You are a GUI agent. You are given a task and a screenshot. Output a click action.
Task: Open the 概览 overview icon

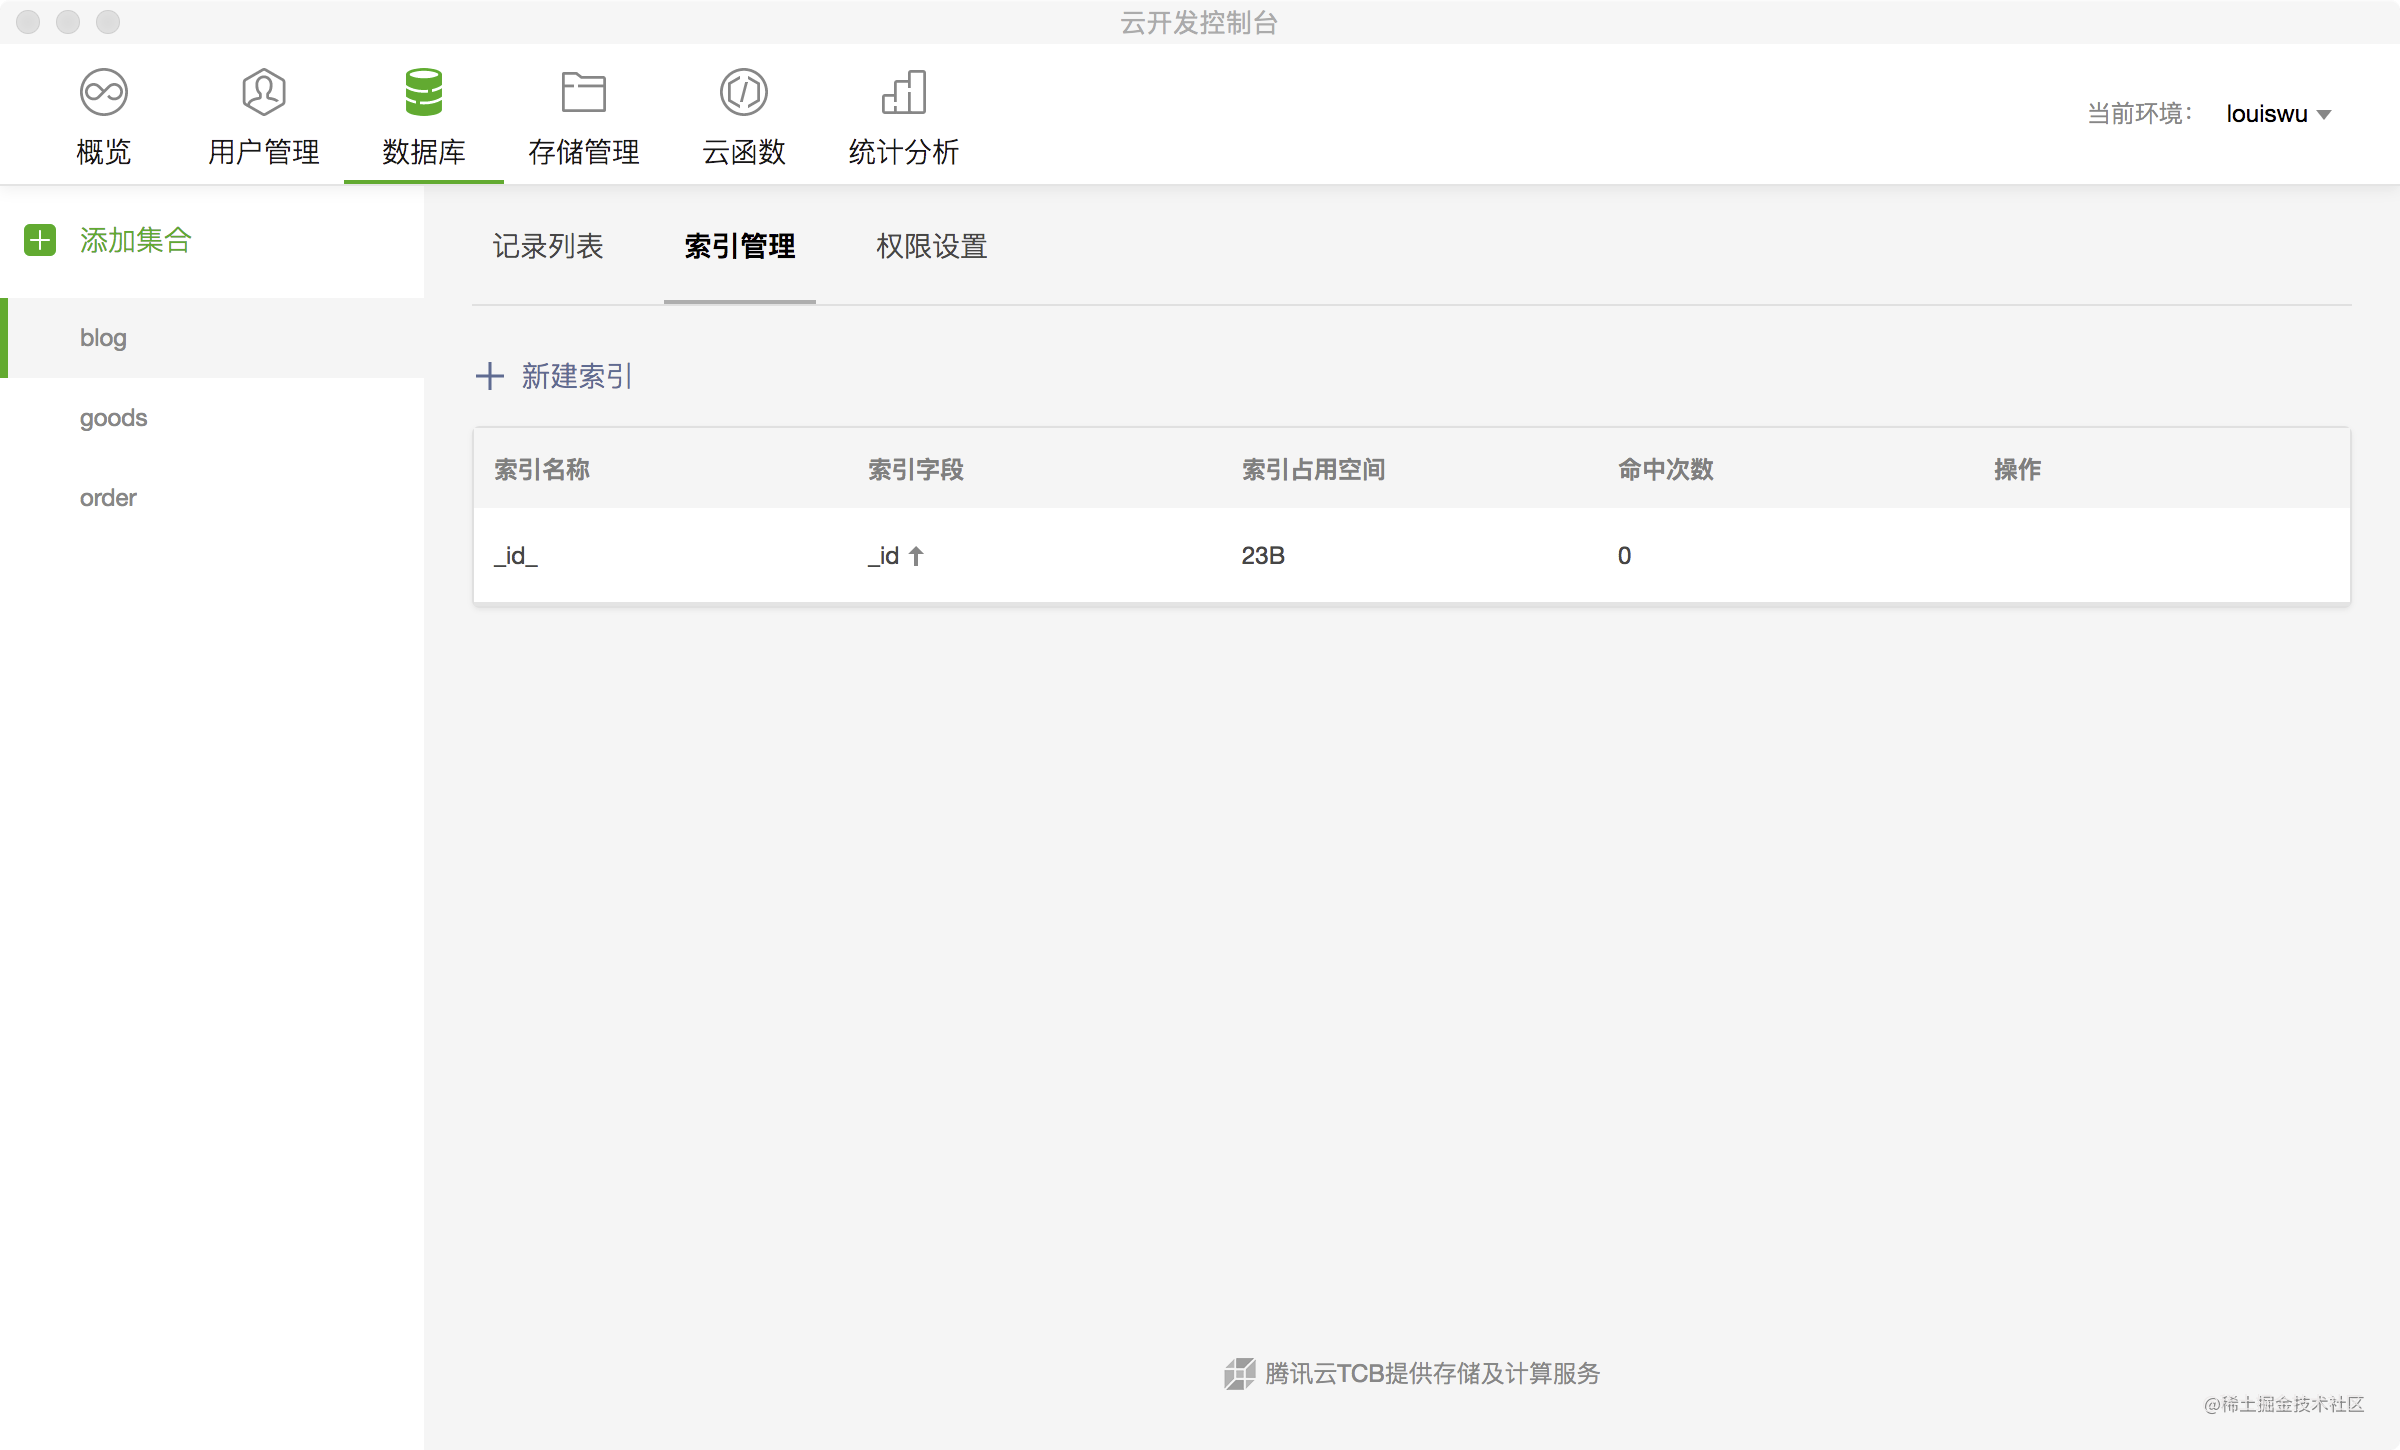[x=104, y=92]
